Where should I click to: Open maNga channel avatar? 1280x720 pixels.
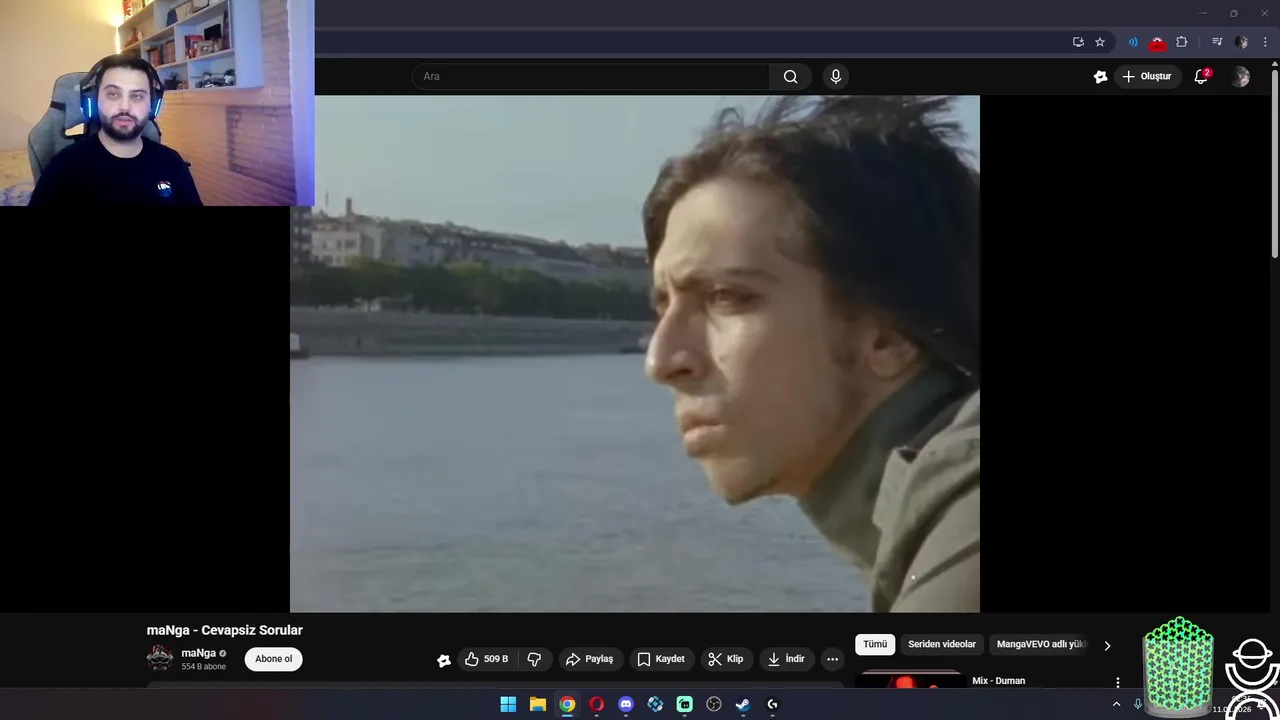click(160, 658)
